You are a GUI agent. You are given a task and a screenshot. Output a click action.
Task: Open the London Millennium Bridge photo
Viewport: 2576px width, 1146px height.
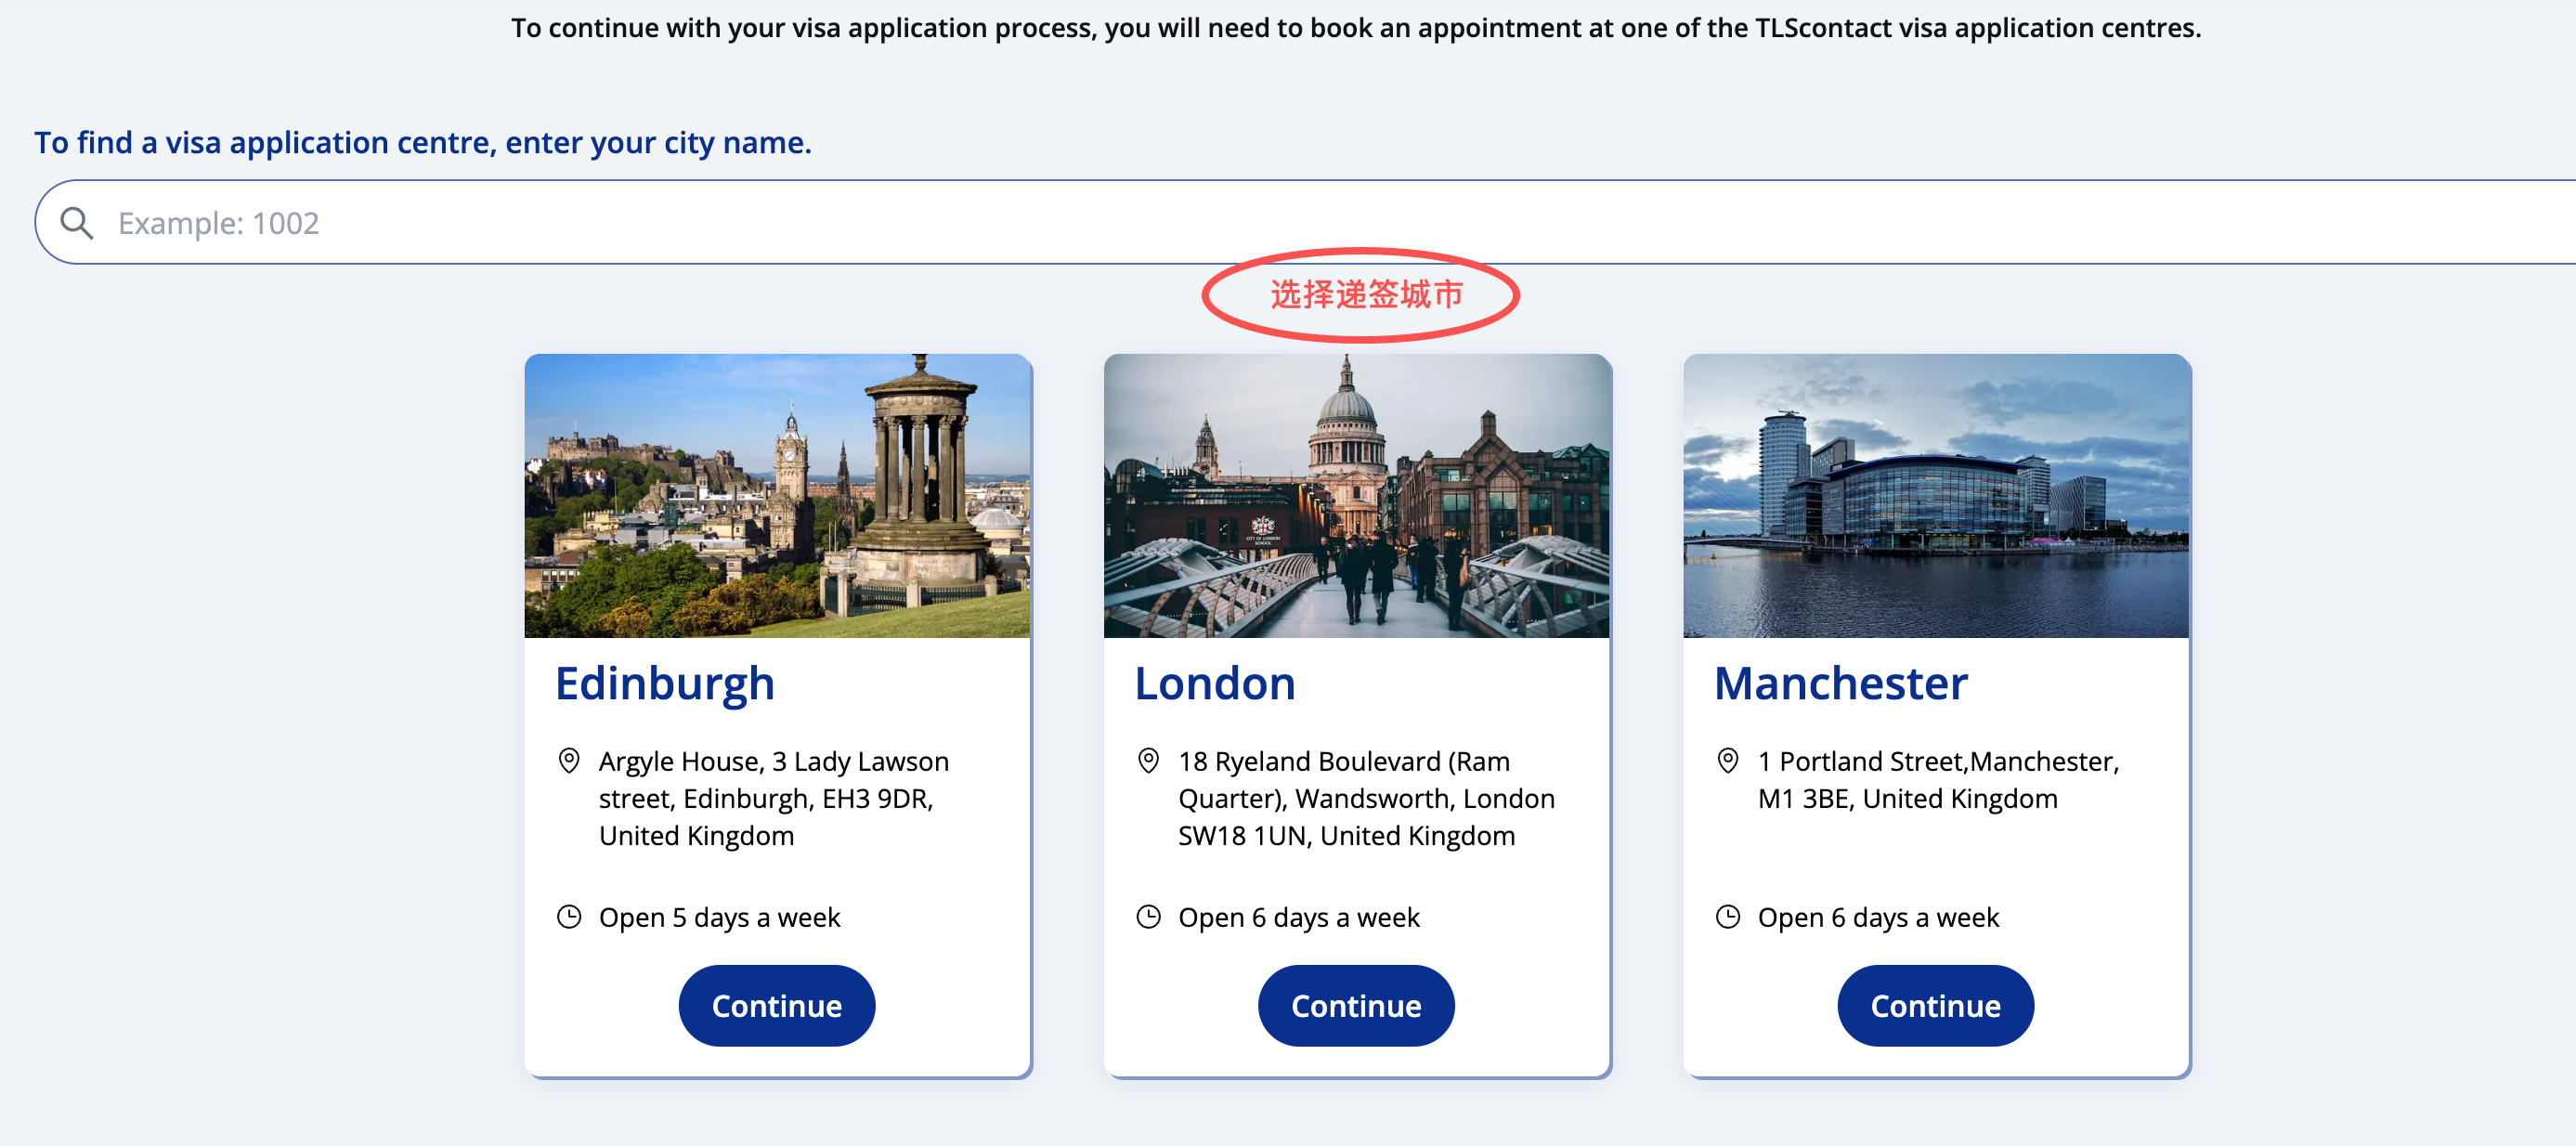1356,496
